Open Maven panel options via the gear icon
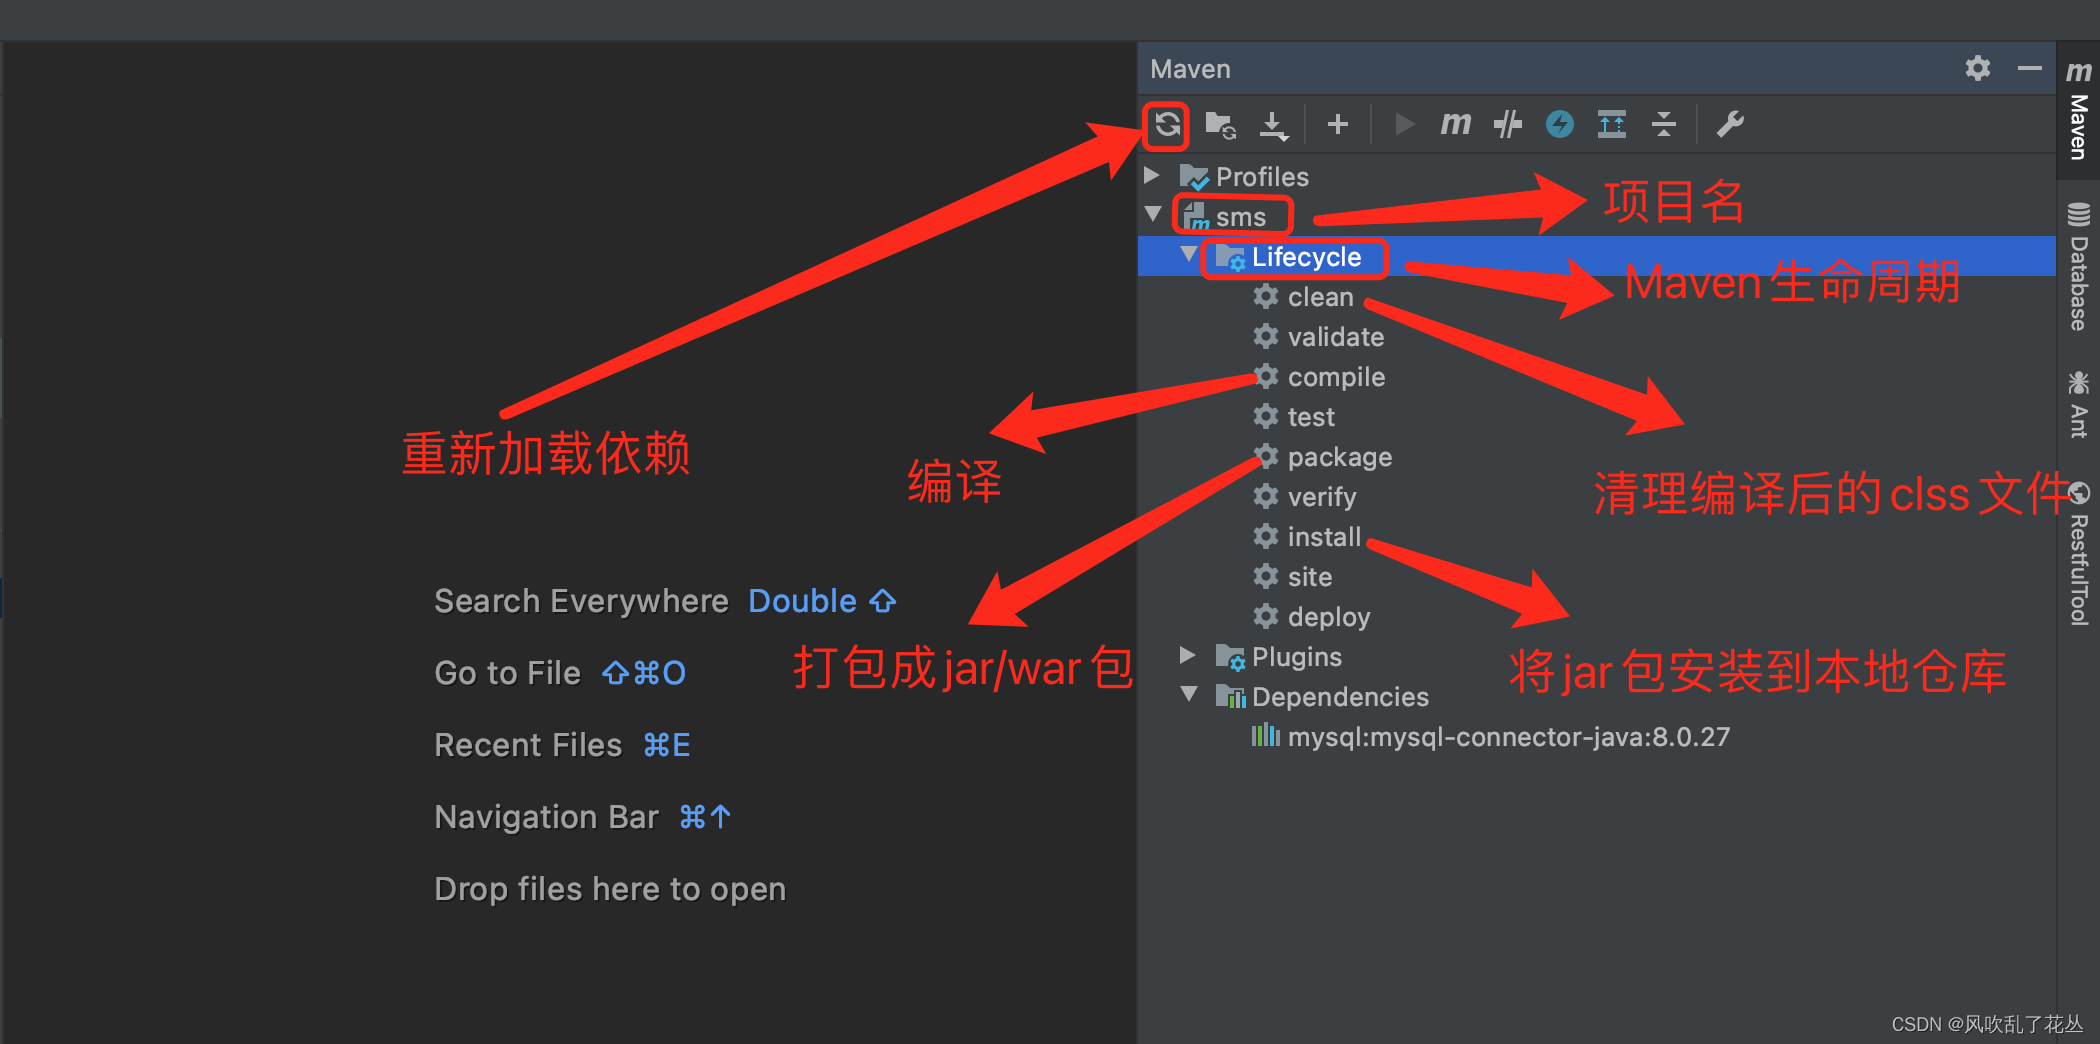The image size is (2100, 1044). point(1977,68)
